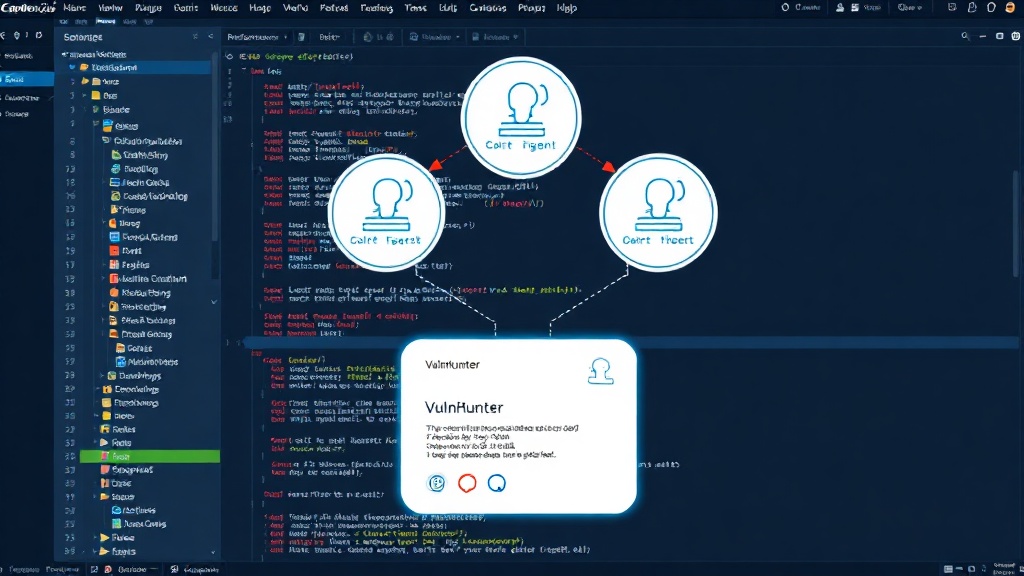1024x576 pixels.
Task: Click the circle icon before the title bar search label
Action: [785, 8]
